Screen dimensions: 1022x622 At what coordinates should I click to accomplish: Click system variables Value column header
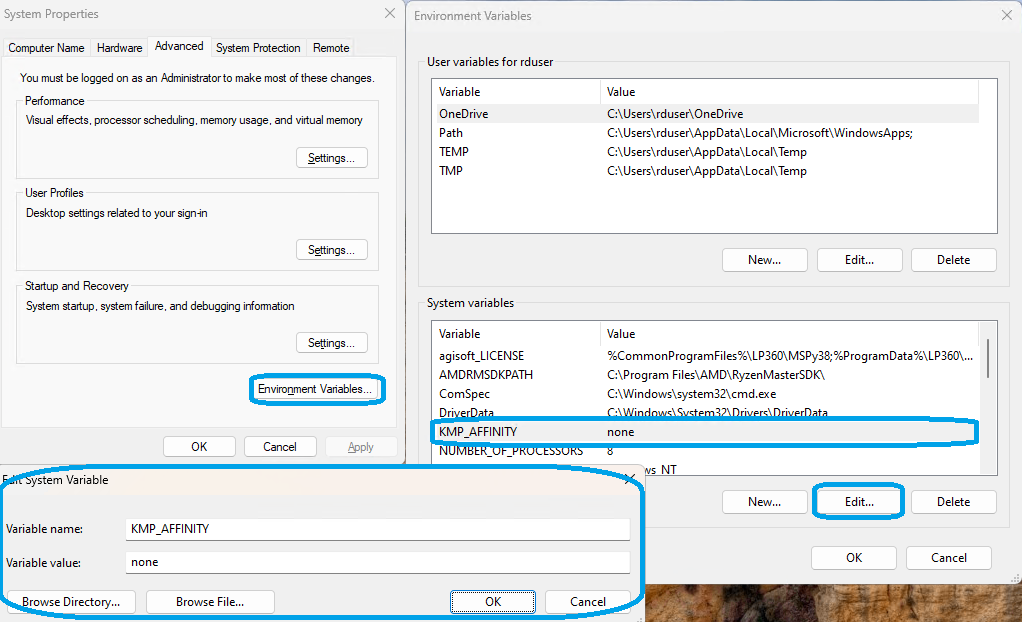click(x=789, y=334)
